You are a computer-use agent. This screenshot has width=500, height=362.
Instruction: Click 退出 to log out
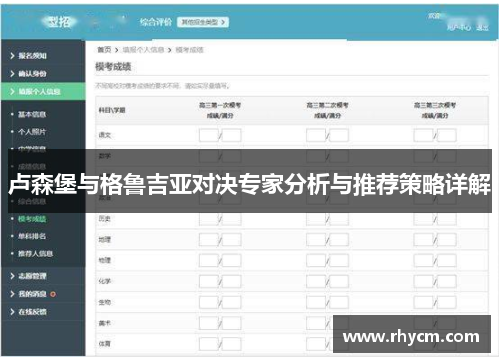click(482, 28)
